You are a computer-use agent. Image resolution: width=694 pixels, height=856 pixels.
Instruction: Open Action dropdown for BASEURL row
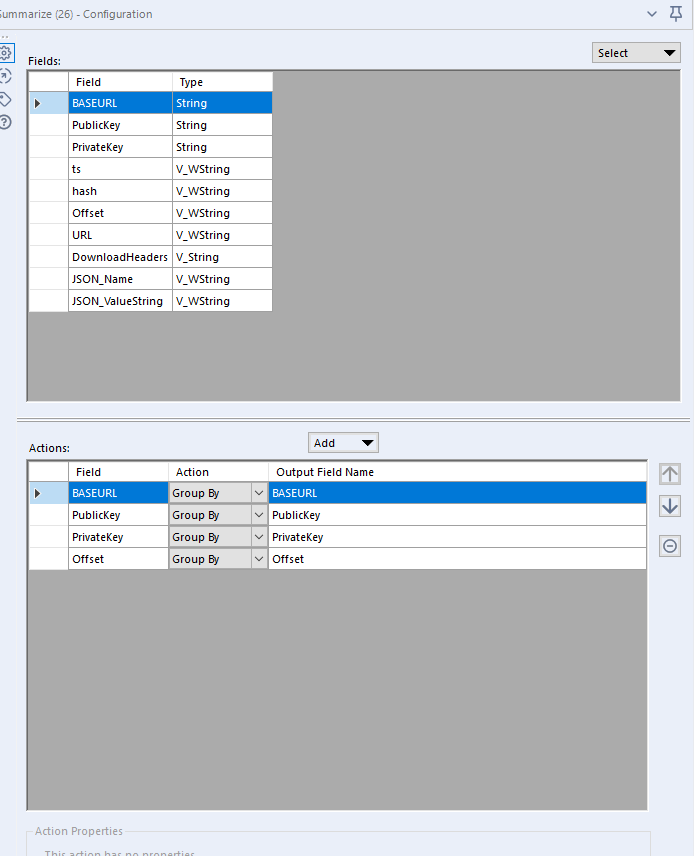[x=259, y=493]
